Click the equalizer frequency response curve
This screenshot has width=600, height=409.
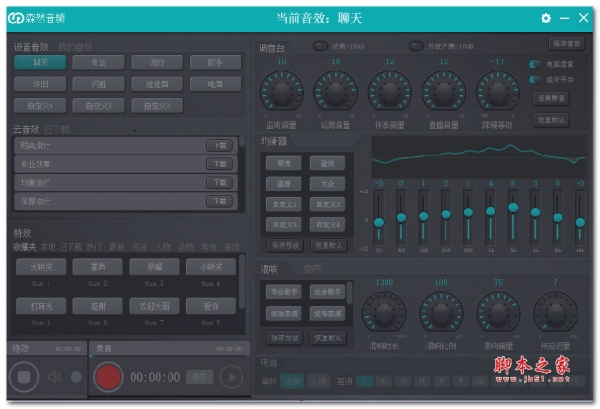[x=478, y=156]
